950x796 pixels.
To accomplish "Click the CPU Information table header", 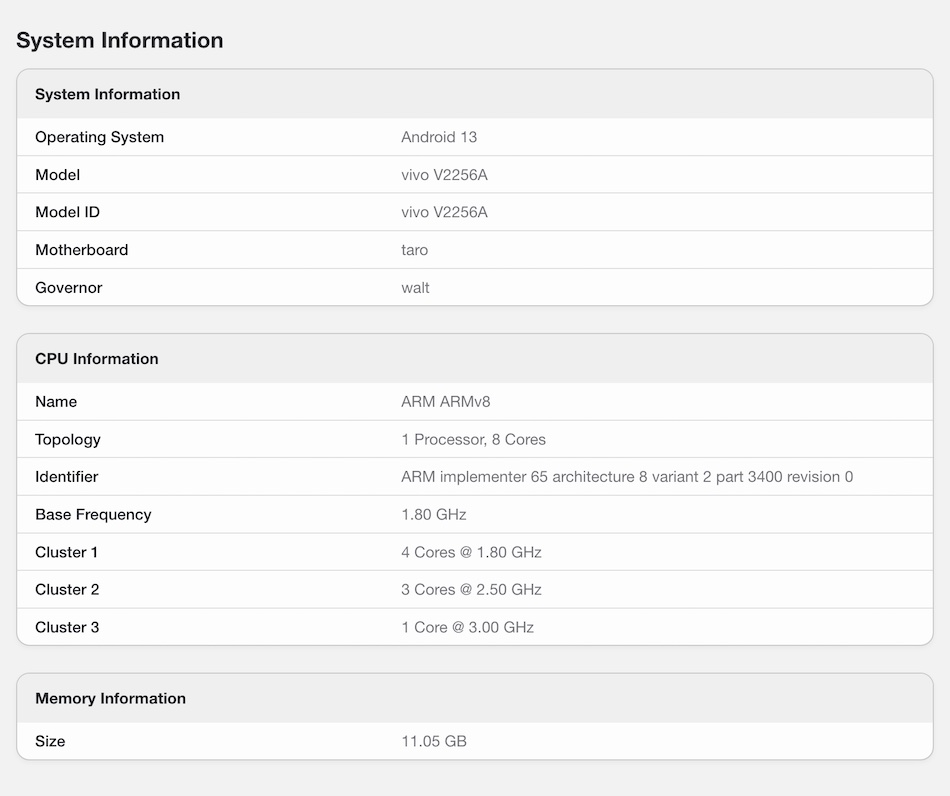I will pyautogui.click(x=96, y=359).
